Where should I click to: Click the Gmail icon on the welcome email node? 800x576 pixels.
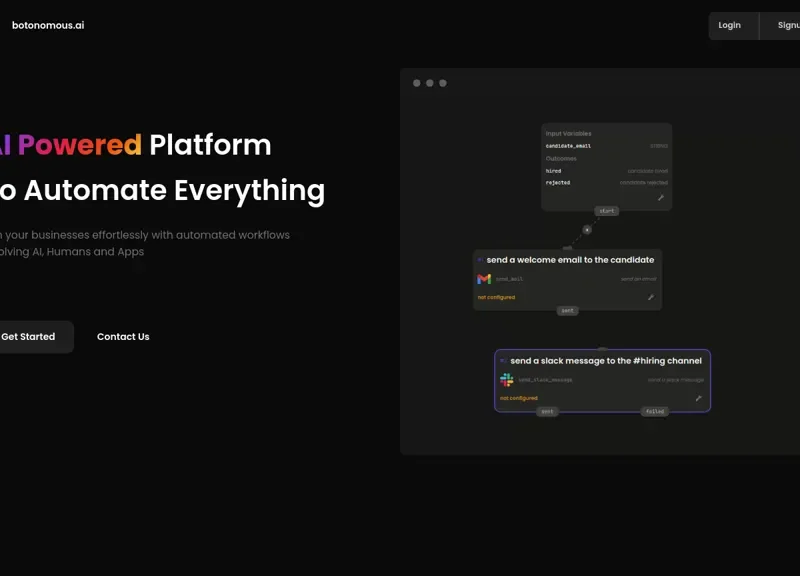coord(483,279)
